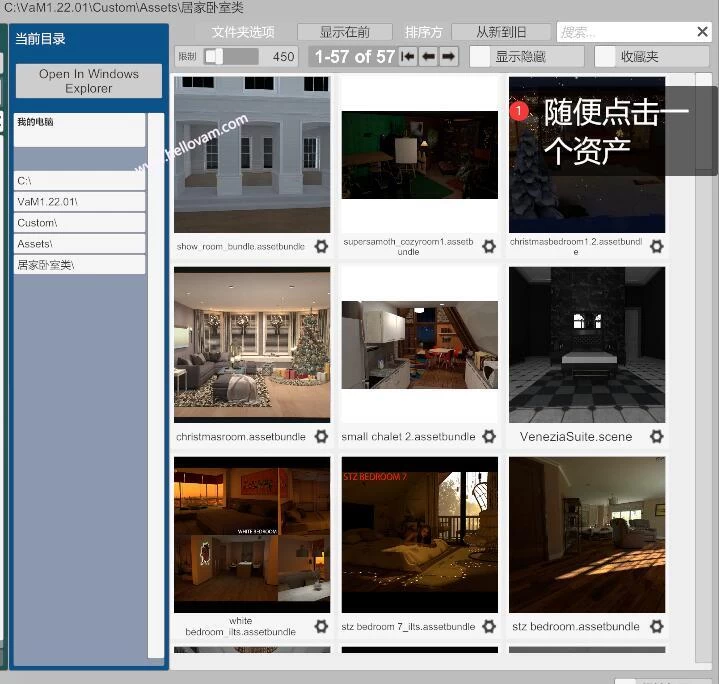Image resolution: width=719 pixels, height=684 pixels.
Task: Select Custom\ folder in directory list
Action: 79,223
